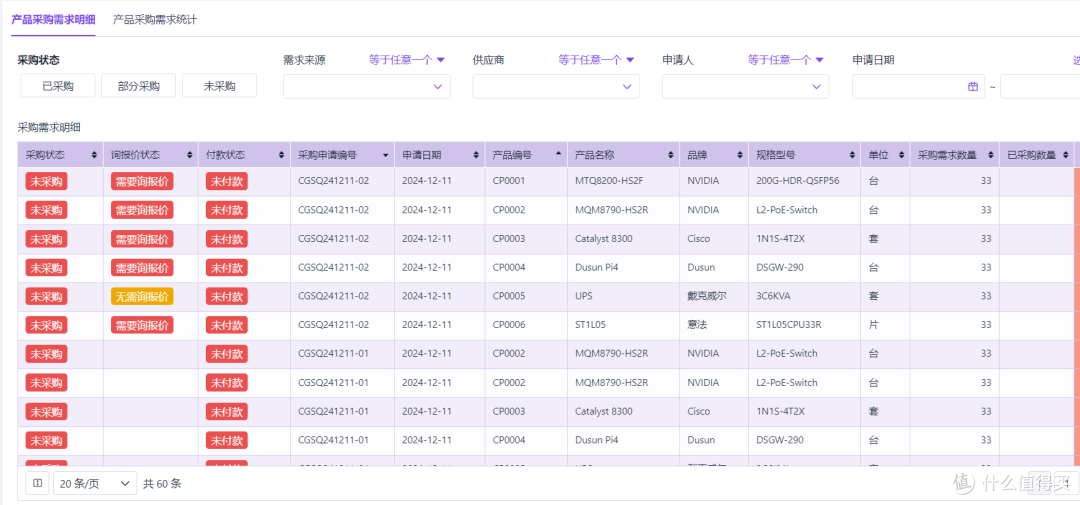
Task: Open 供应商 condition 等于任意一个 dropdown
Action: click(596, 60)
